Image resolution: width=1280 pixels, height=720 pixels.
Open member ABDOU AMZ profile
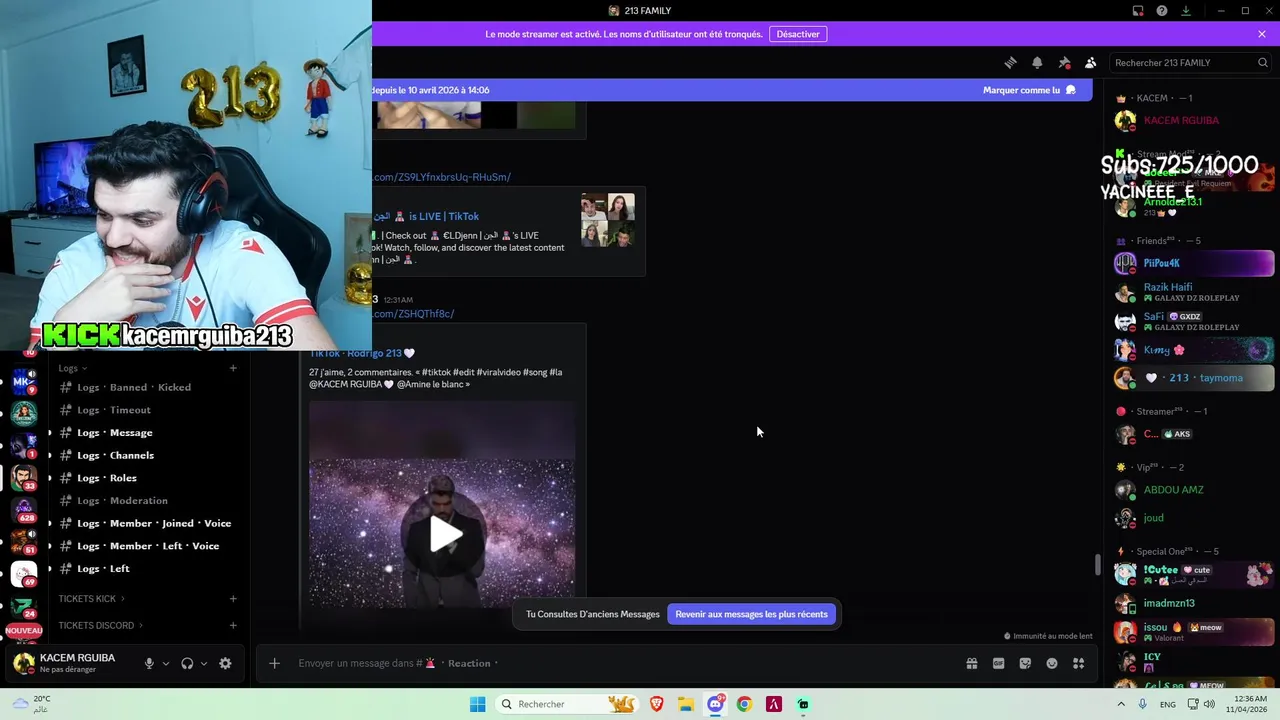coord(1194,490)
